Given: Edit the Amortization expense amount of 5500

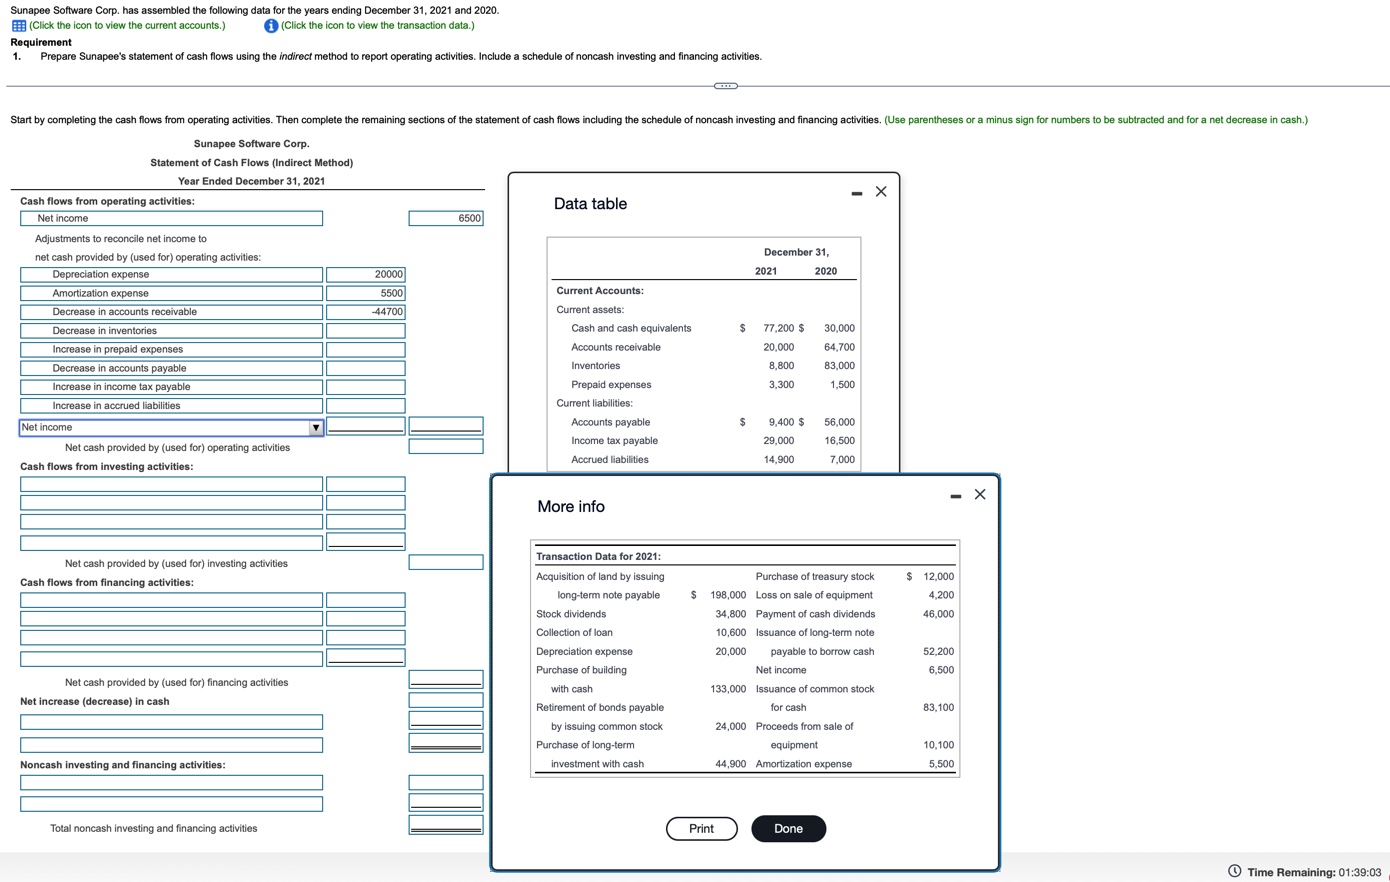Looking at the screenshot, I should click(x=366, y=293).
